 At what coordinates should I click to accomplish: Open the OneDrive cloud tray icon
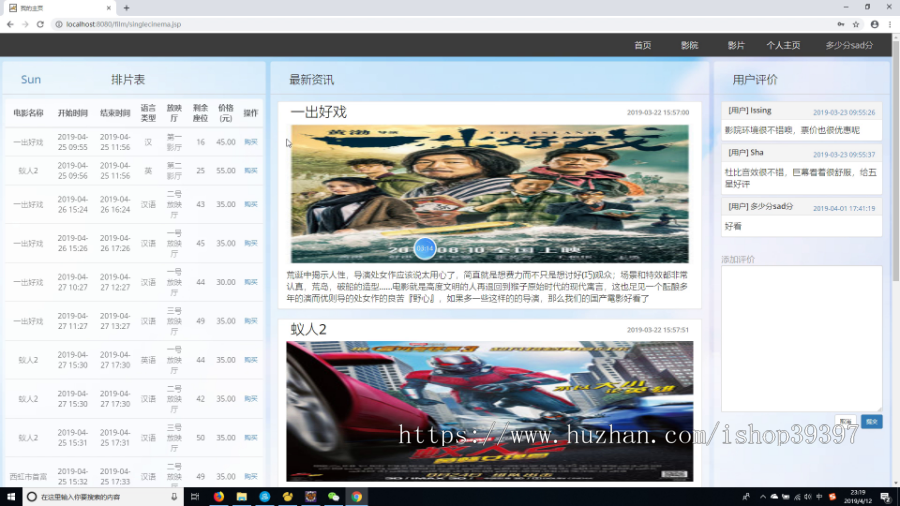(774, 497)
